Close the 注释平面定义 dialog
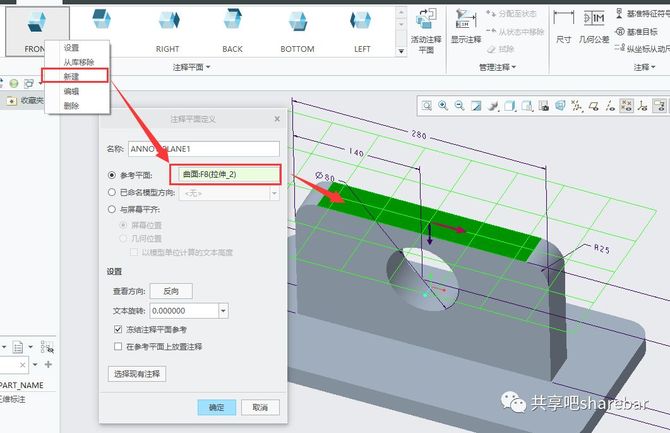The width and height of the screenshot is (670, 433). [x=277, y=119]
